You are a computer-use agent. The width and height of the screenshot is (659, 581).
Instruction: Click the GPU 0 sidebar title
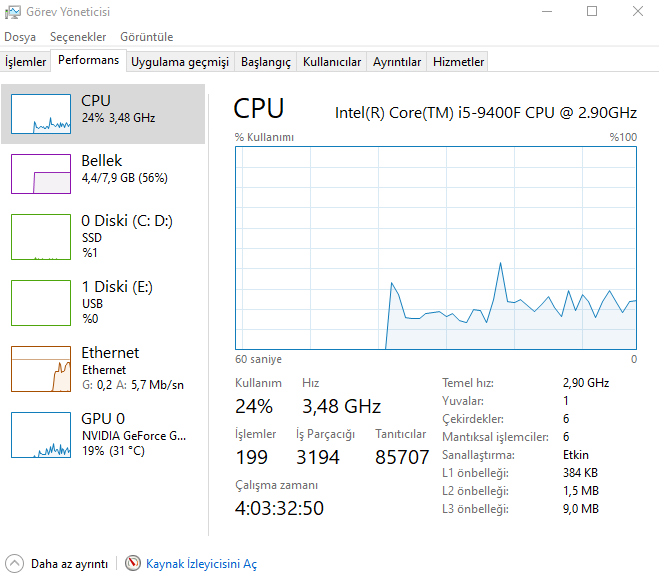pyautogui.click(x=103, y=419)
